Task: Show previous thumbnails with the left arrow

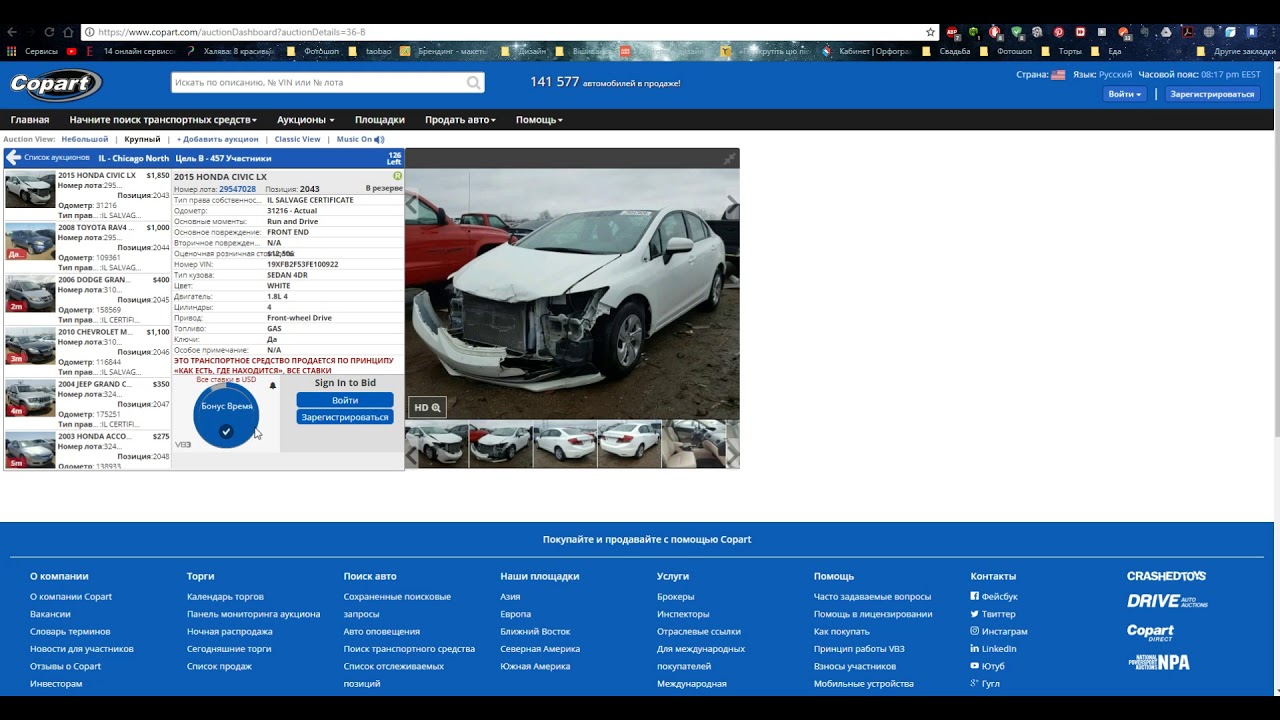Action: pos(411,455)
